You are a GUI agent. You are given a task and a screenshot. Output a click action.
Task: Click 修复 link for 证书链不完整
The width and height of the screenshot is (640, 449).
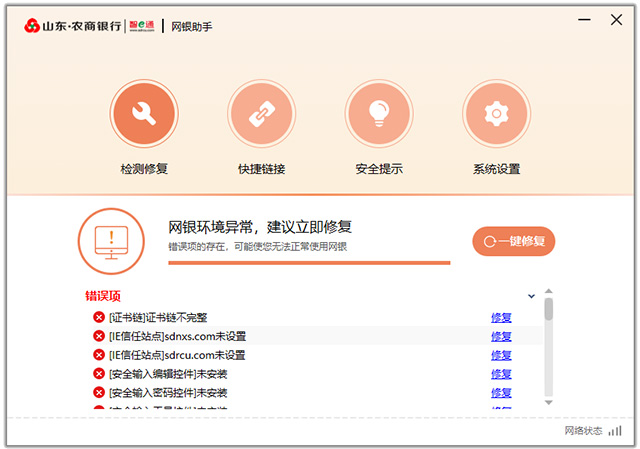click(501, 318)
